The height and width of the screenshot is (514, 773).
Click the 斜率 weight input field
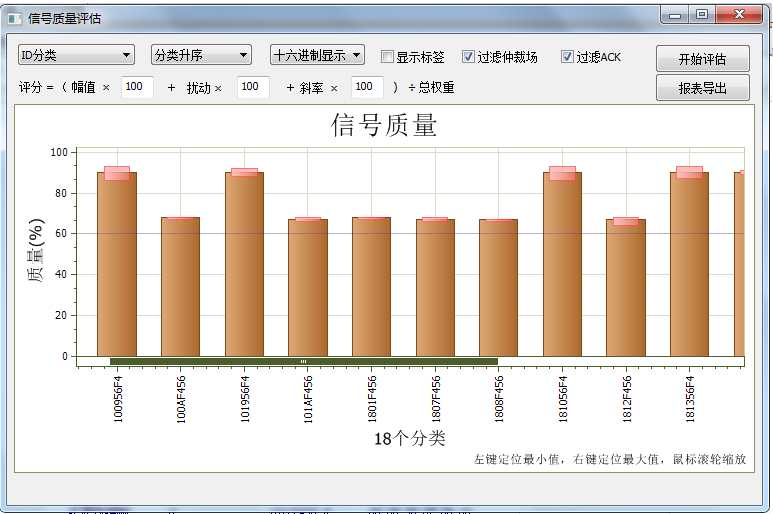(367, 87)
